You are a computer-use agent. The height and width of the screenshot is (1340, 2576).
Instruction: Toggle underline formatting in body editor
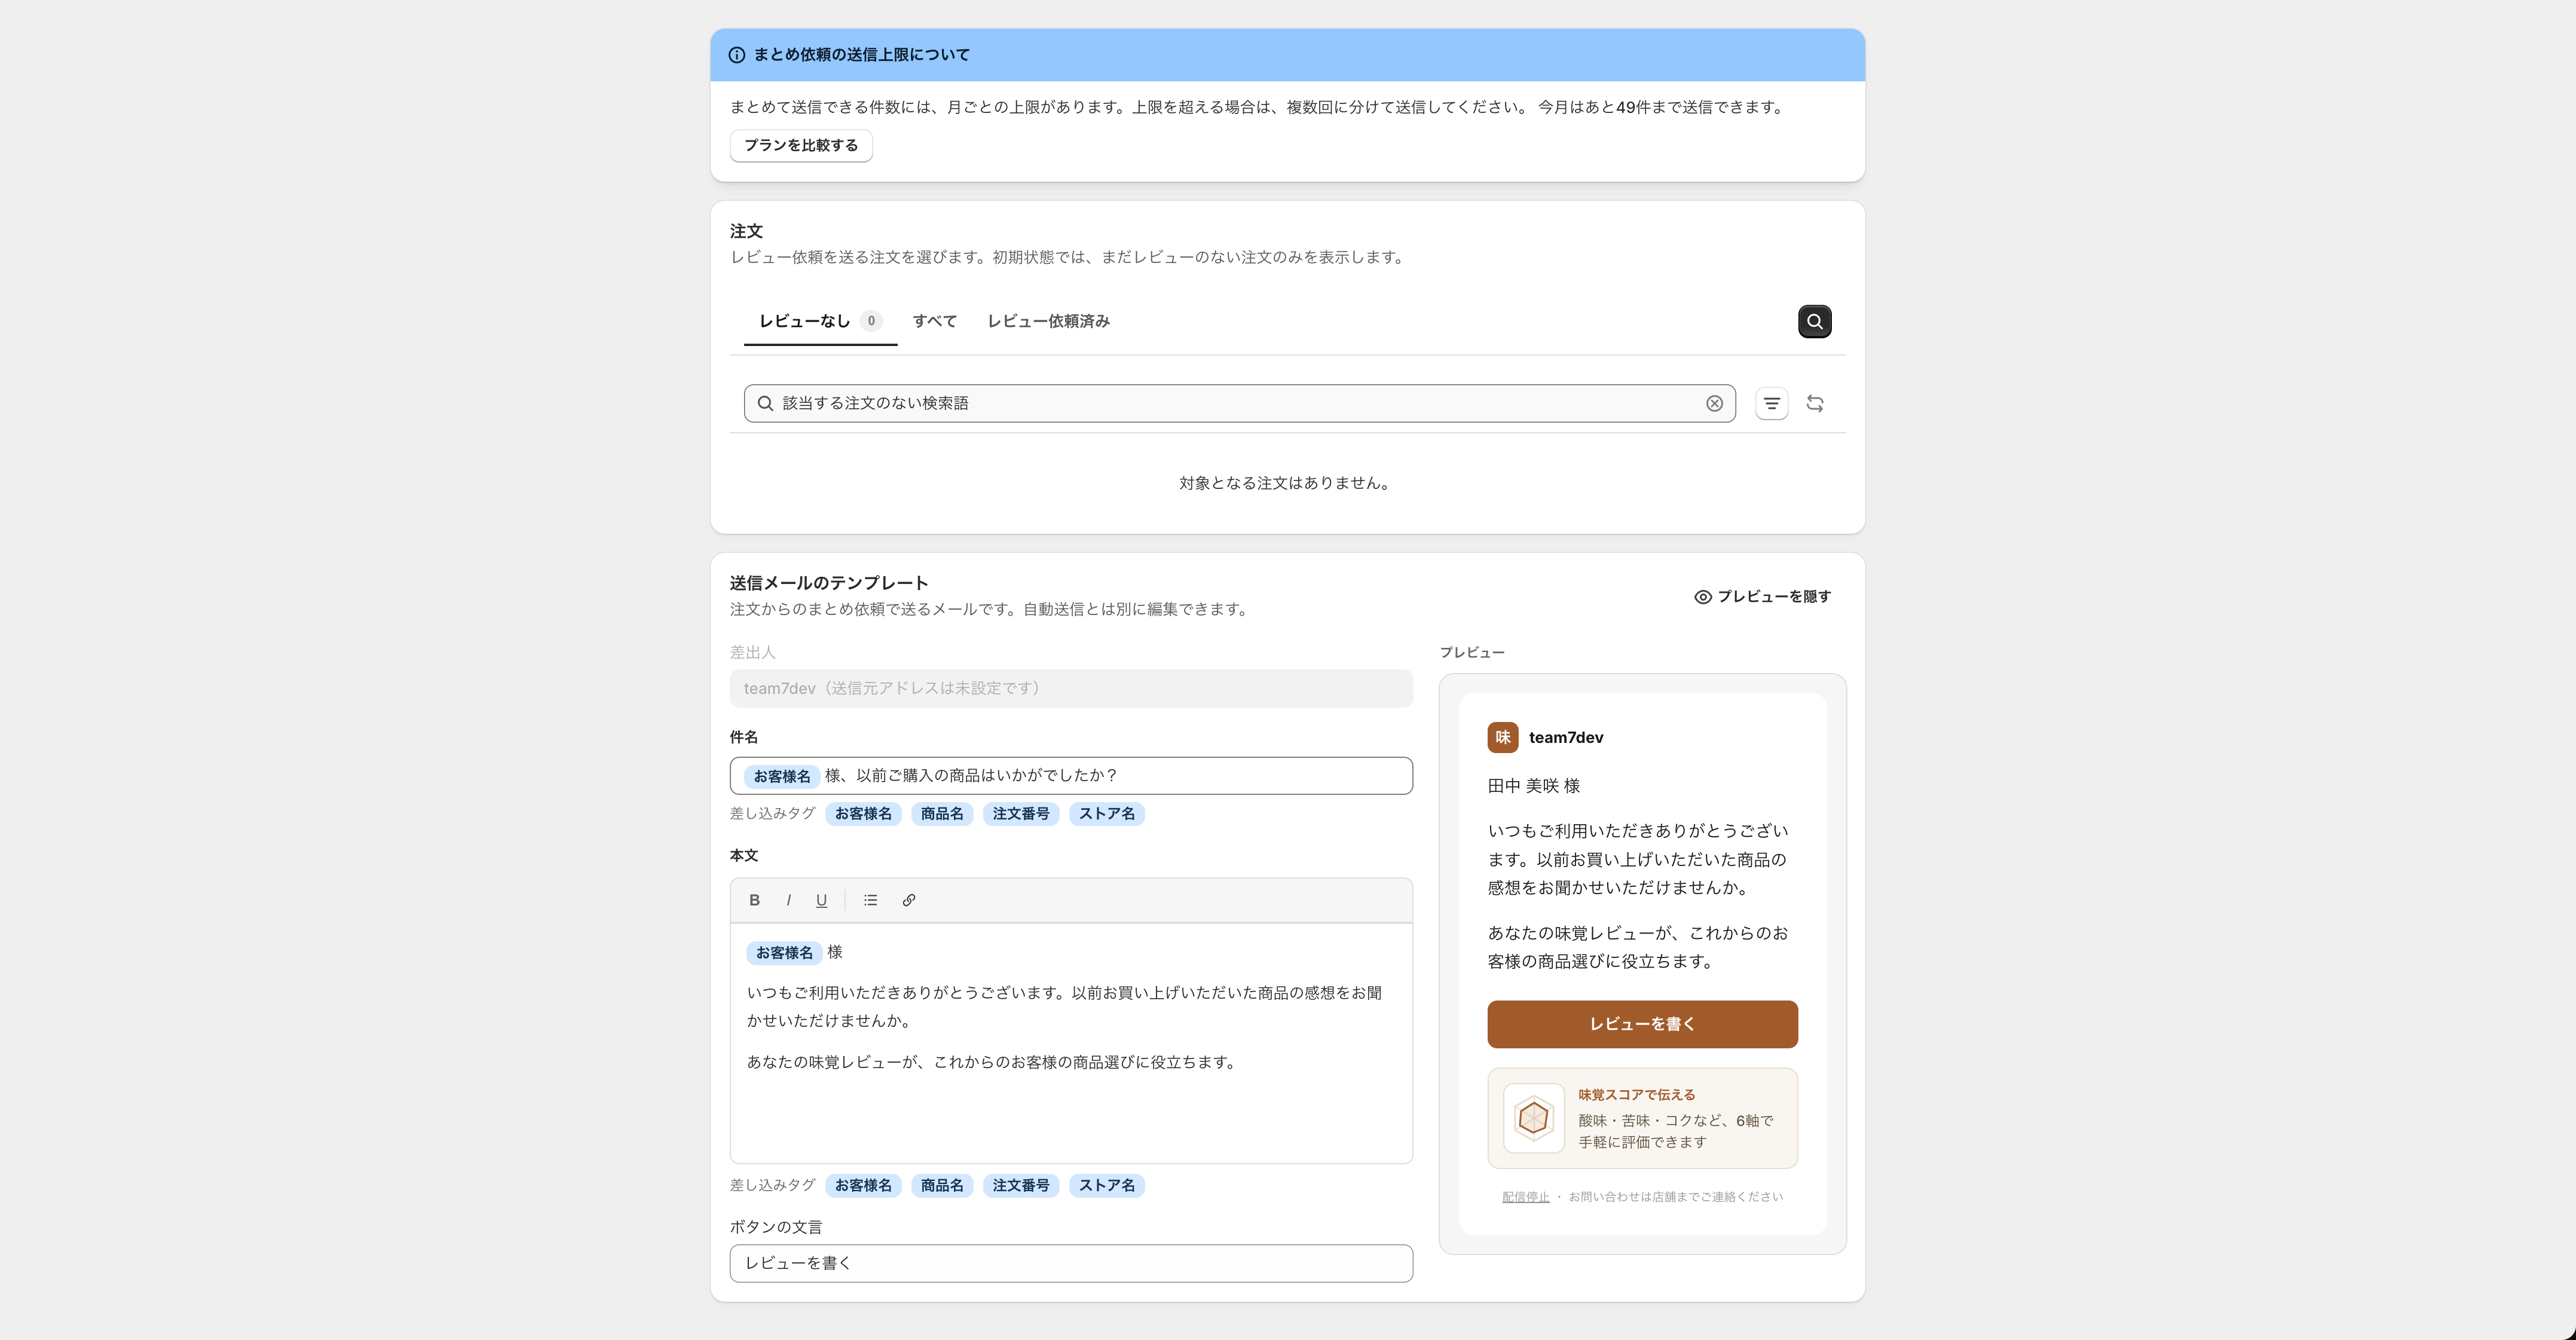pos(821,900)
